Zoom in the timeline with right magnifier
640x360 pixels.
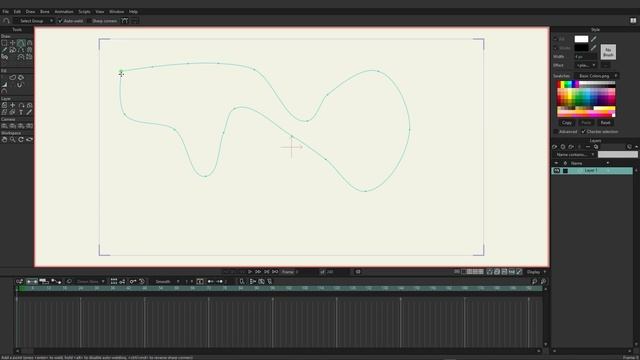[543, 282]
